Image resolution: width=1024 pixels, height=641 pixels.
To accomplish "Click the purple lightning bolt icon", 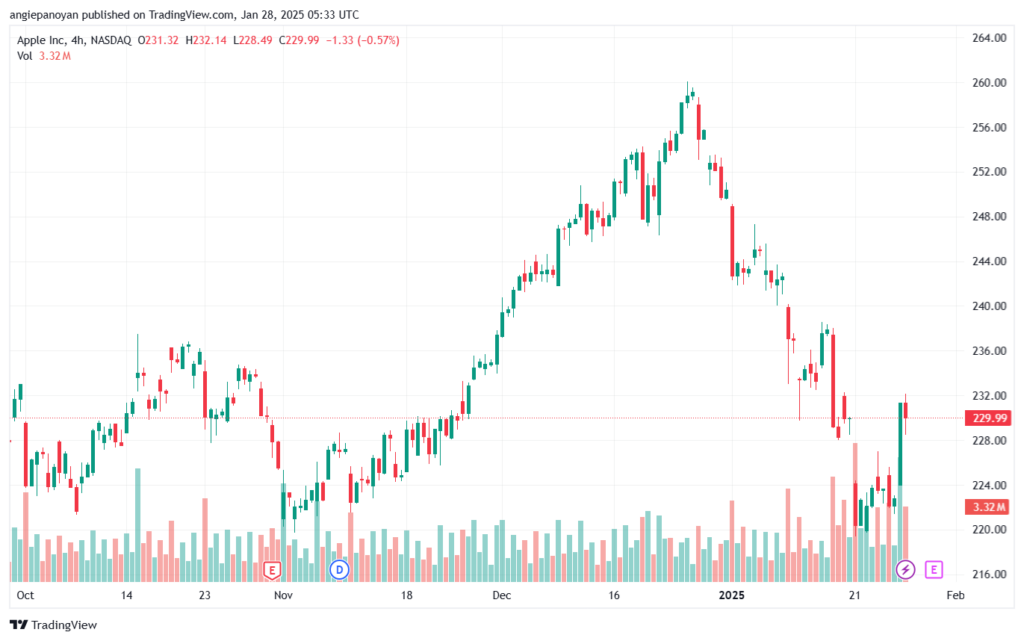I will 905,570.
